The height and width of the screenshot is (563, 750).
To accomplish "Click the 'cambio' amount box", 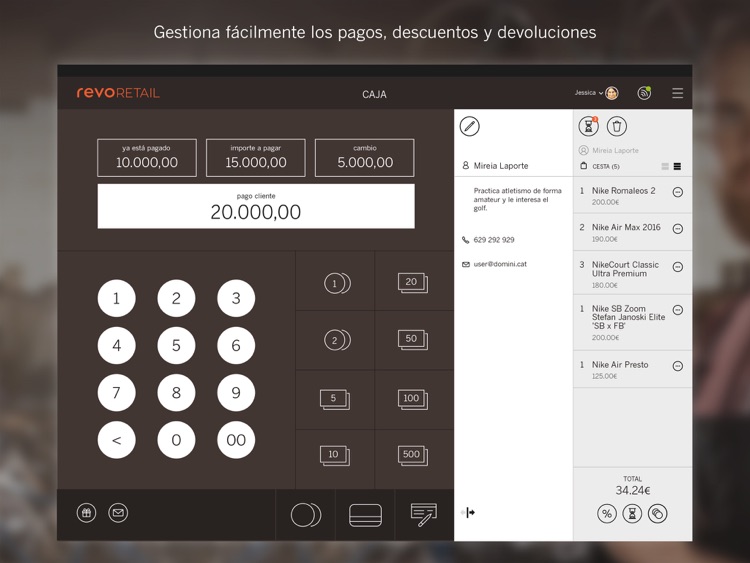I will [364, 158].
